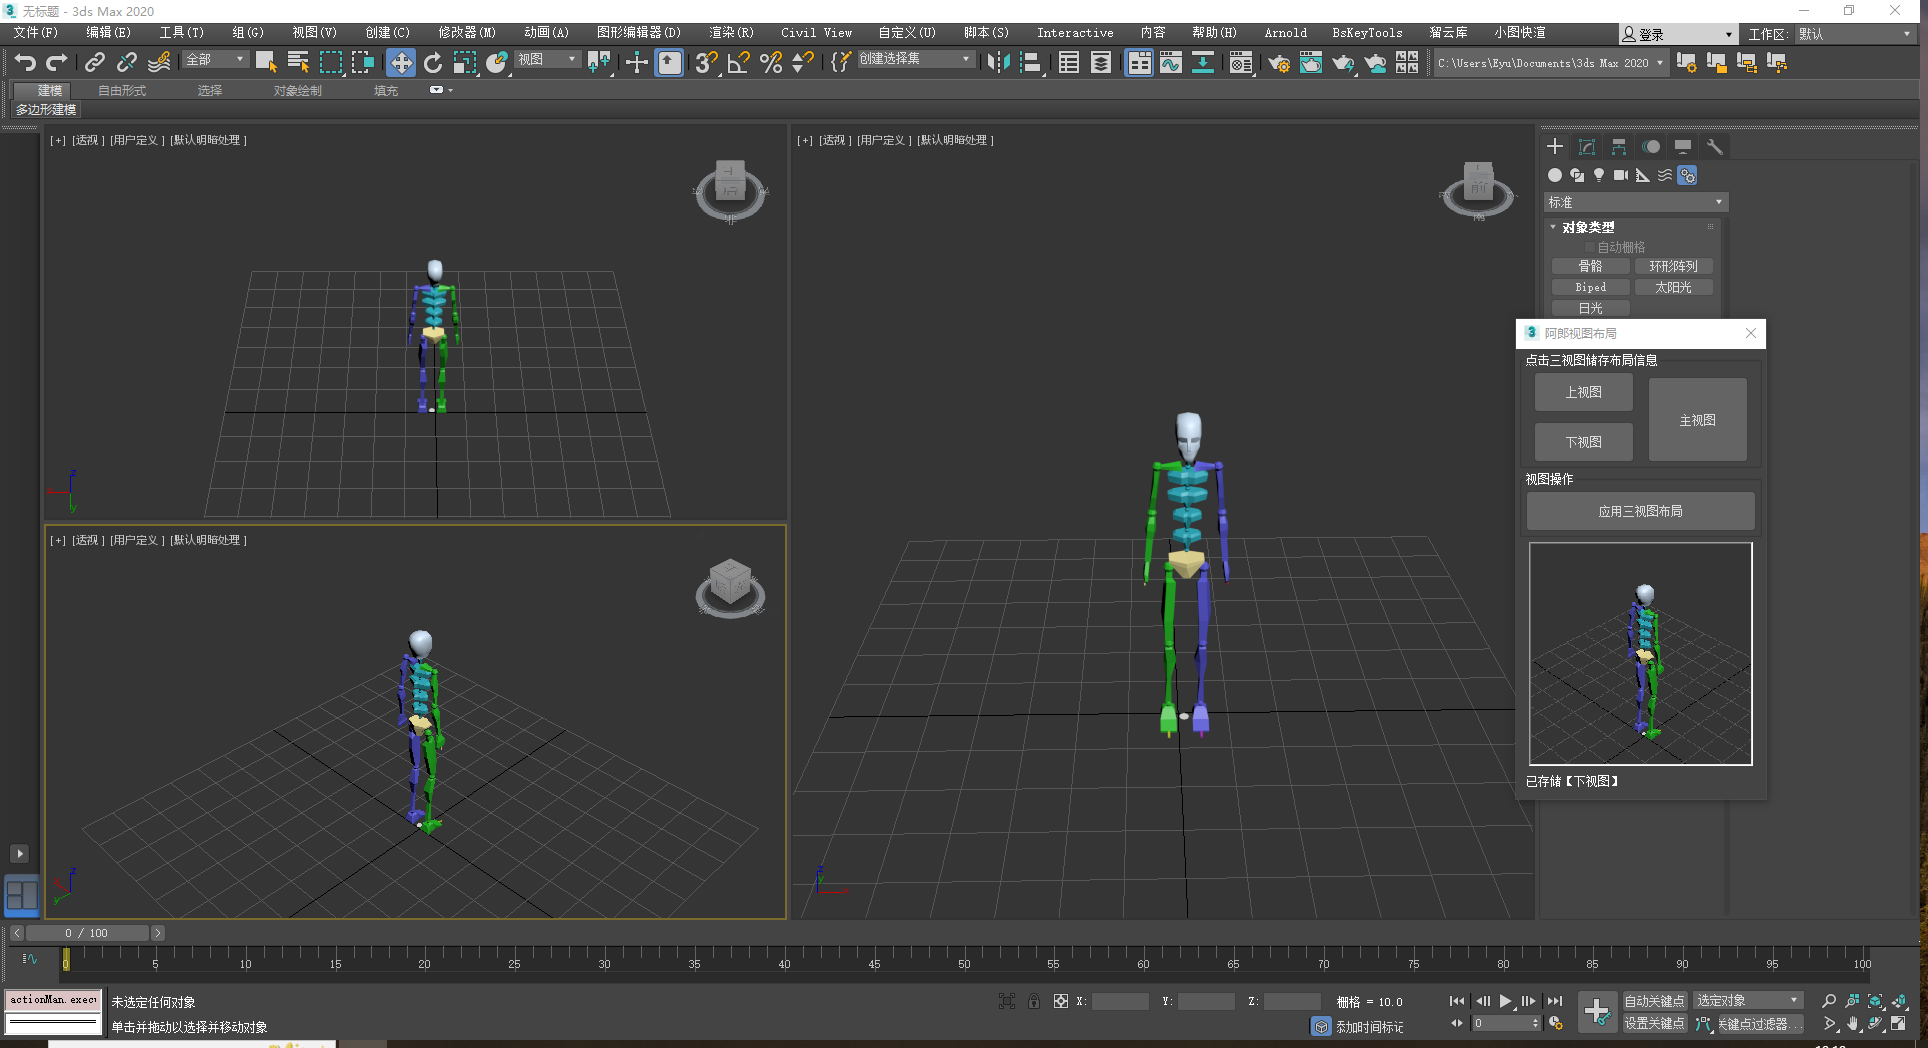Open the Render Setup teapot icon
The height and width of the screenshot is (1048, 1928).
coord(1278,63)
